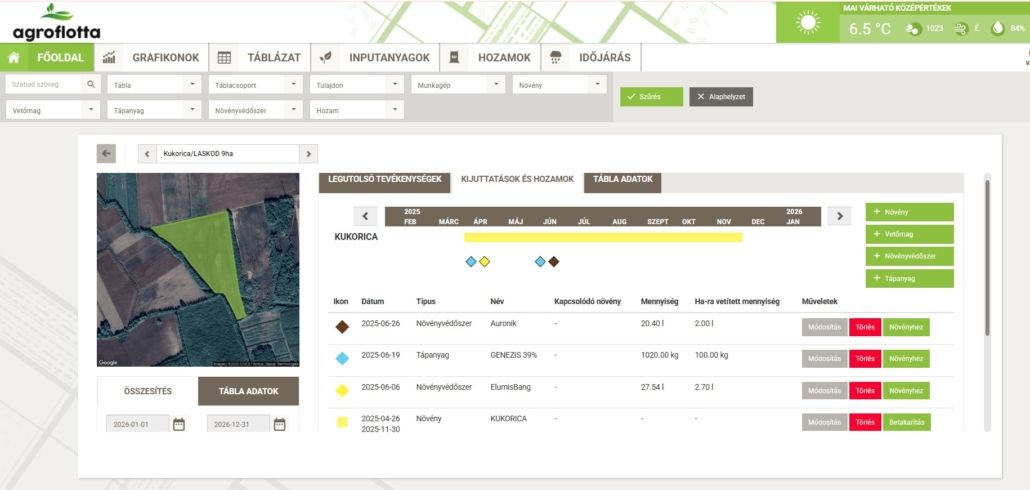Click Módosítás for the GENEZIS 39% row
Image resolution: width=1030 pixels, height=490 pixels.
824,358
